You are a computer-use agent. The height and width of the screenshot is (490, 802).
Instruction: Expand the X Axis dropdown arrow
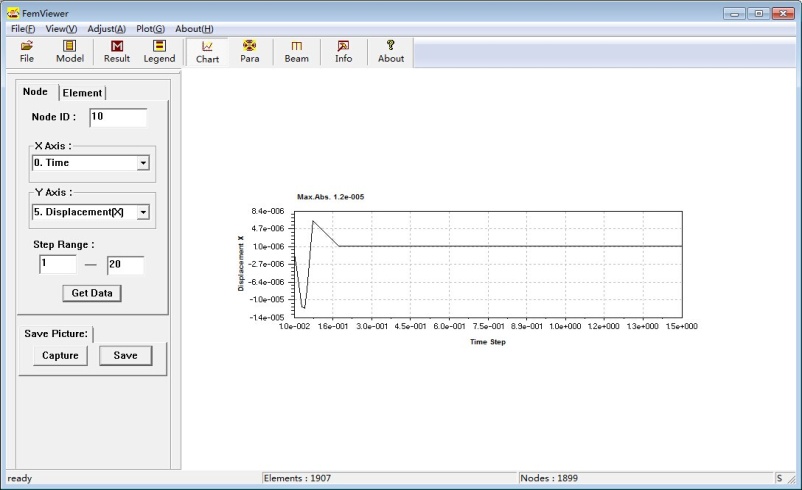143,163
